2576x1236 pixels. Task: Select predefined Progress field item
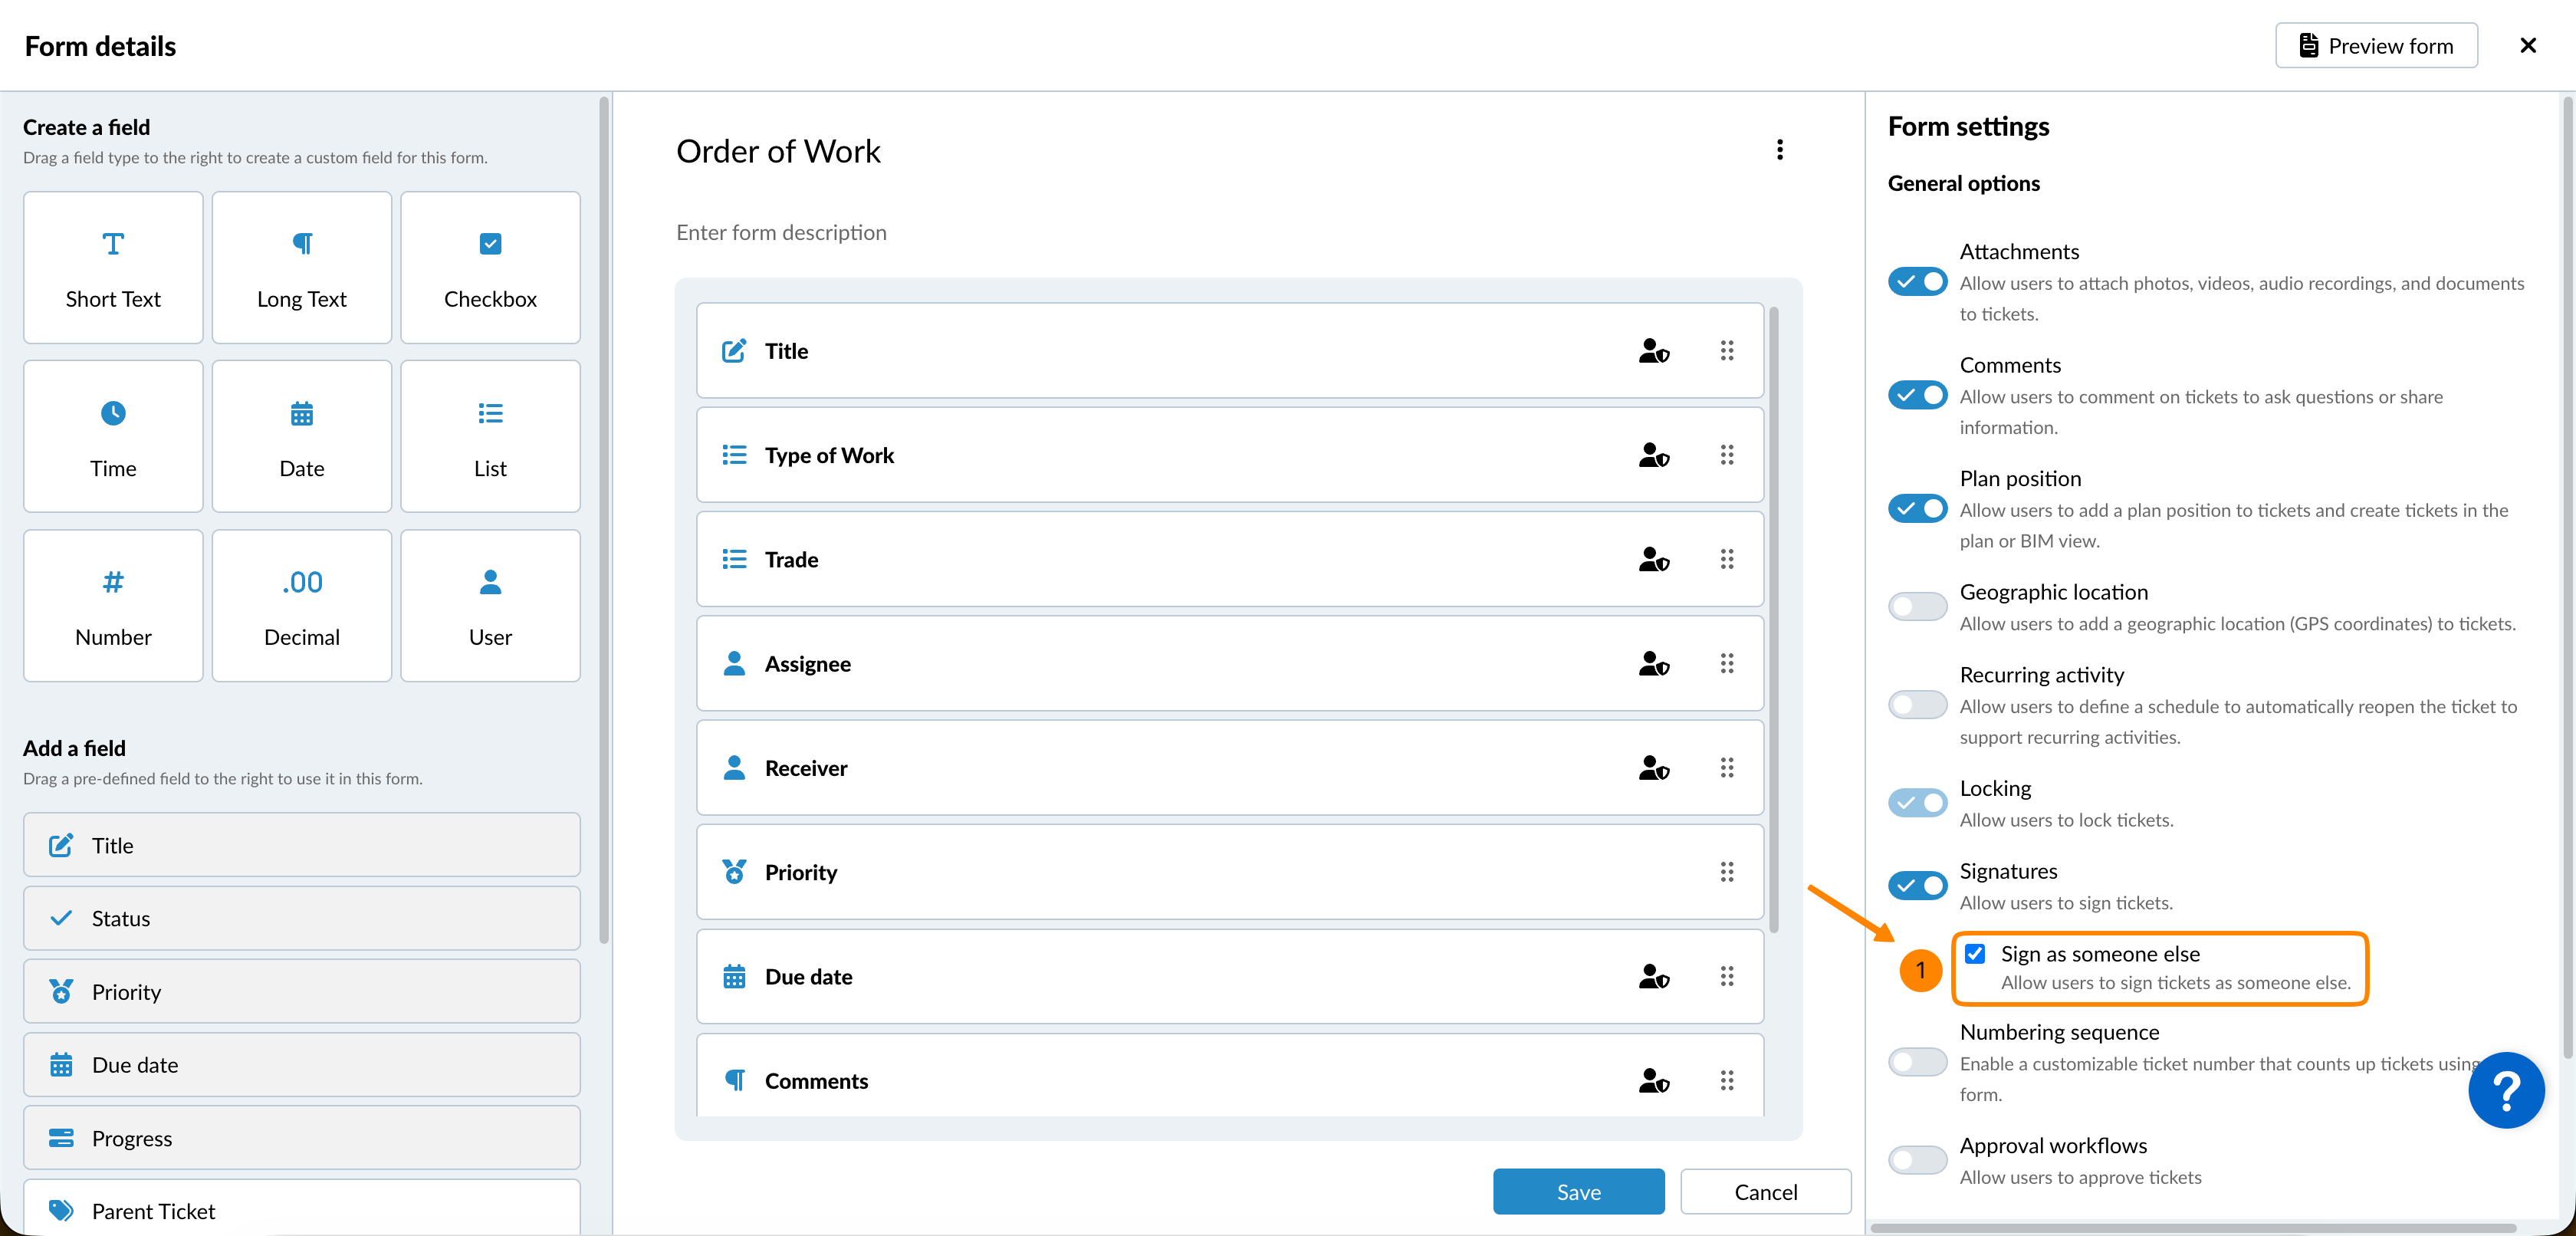(301, 1138)
